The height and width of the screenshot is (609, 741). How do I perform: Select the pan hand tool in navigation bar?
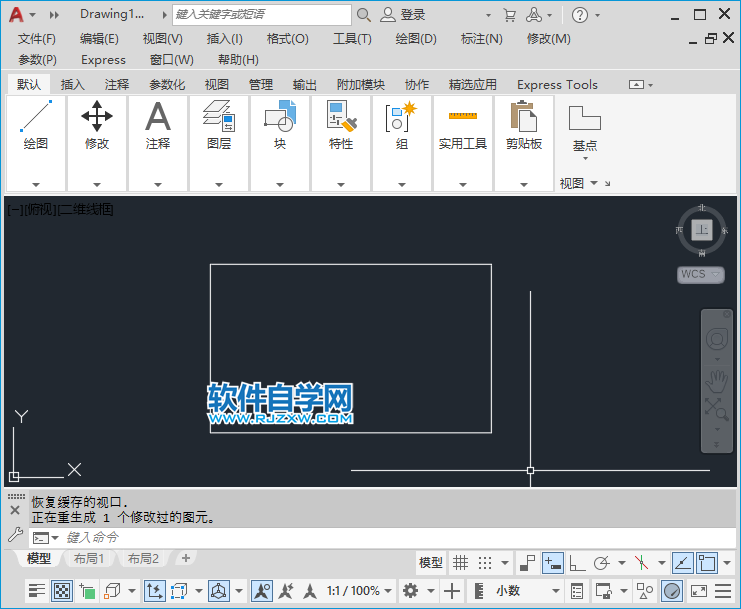tap(716, 381)
